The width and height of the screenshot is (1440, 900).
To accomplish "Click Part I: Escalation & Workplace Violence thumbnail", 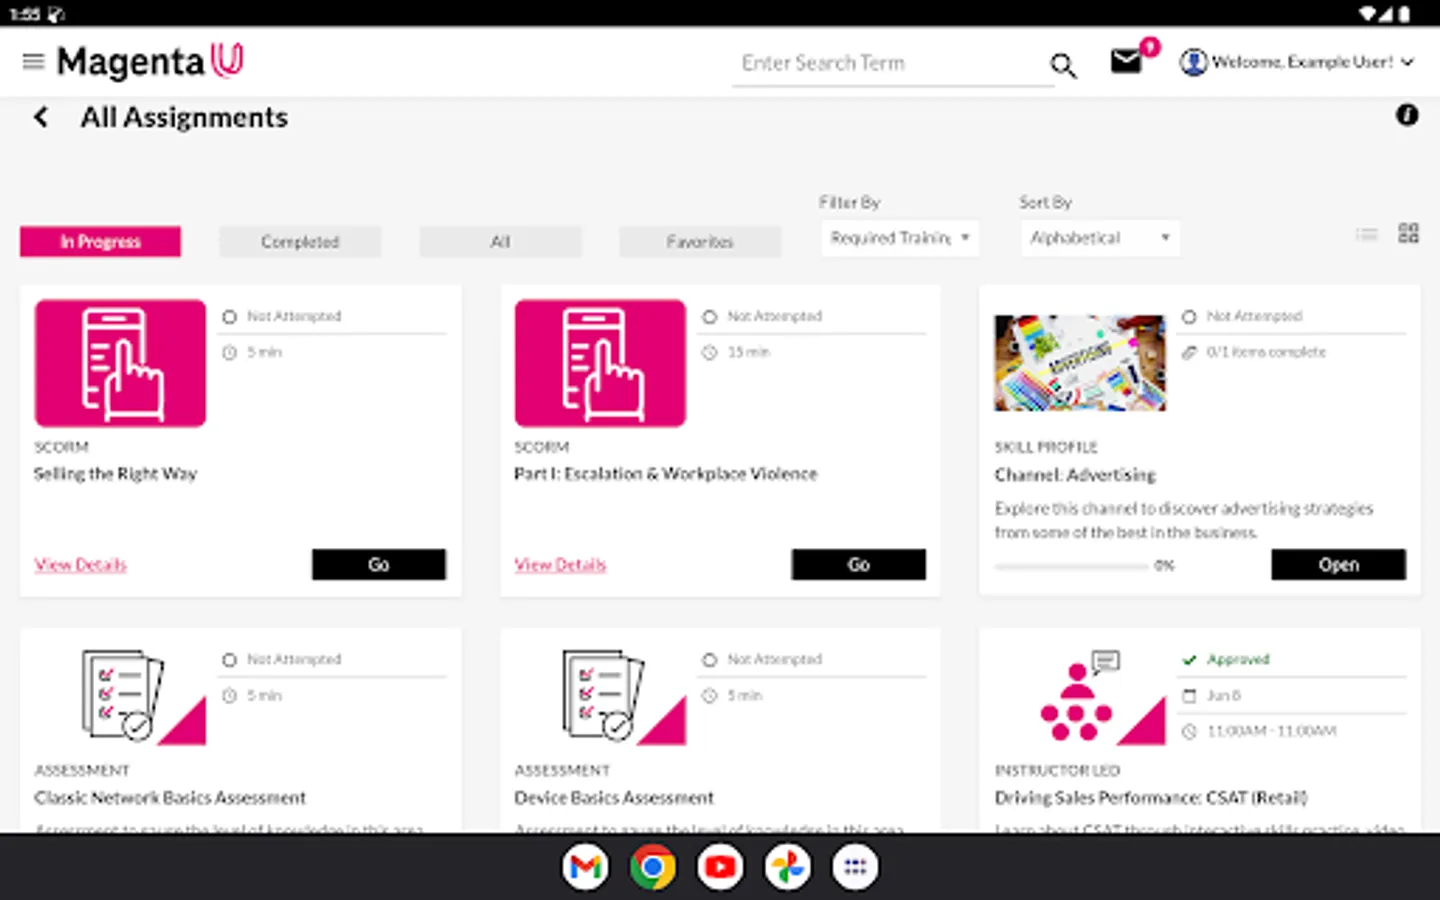I will pos(600,363).
